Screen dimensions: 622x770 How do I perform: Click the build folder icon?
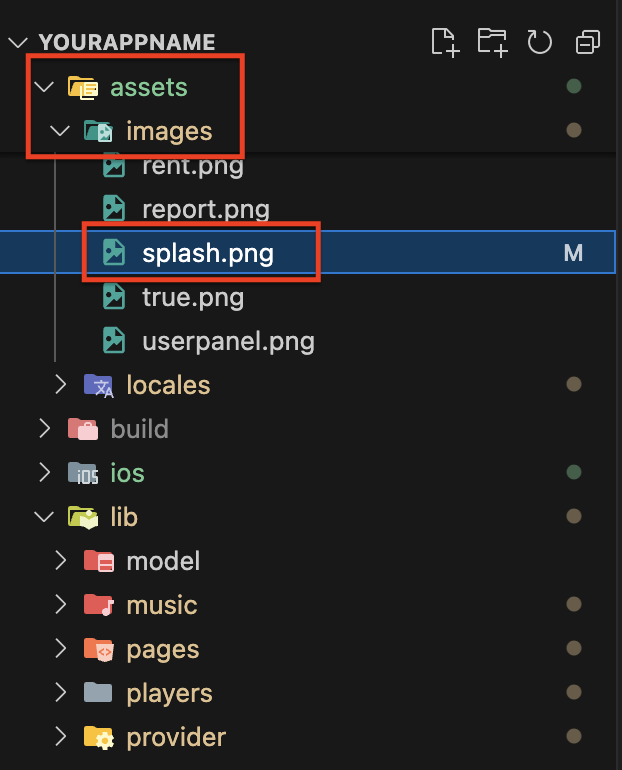coord(82,429)
